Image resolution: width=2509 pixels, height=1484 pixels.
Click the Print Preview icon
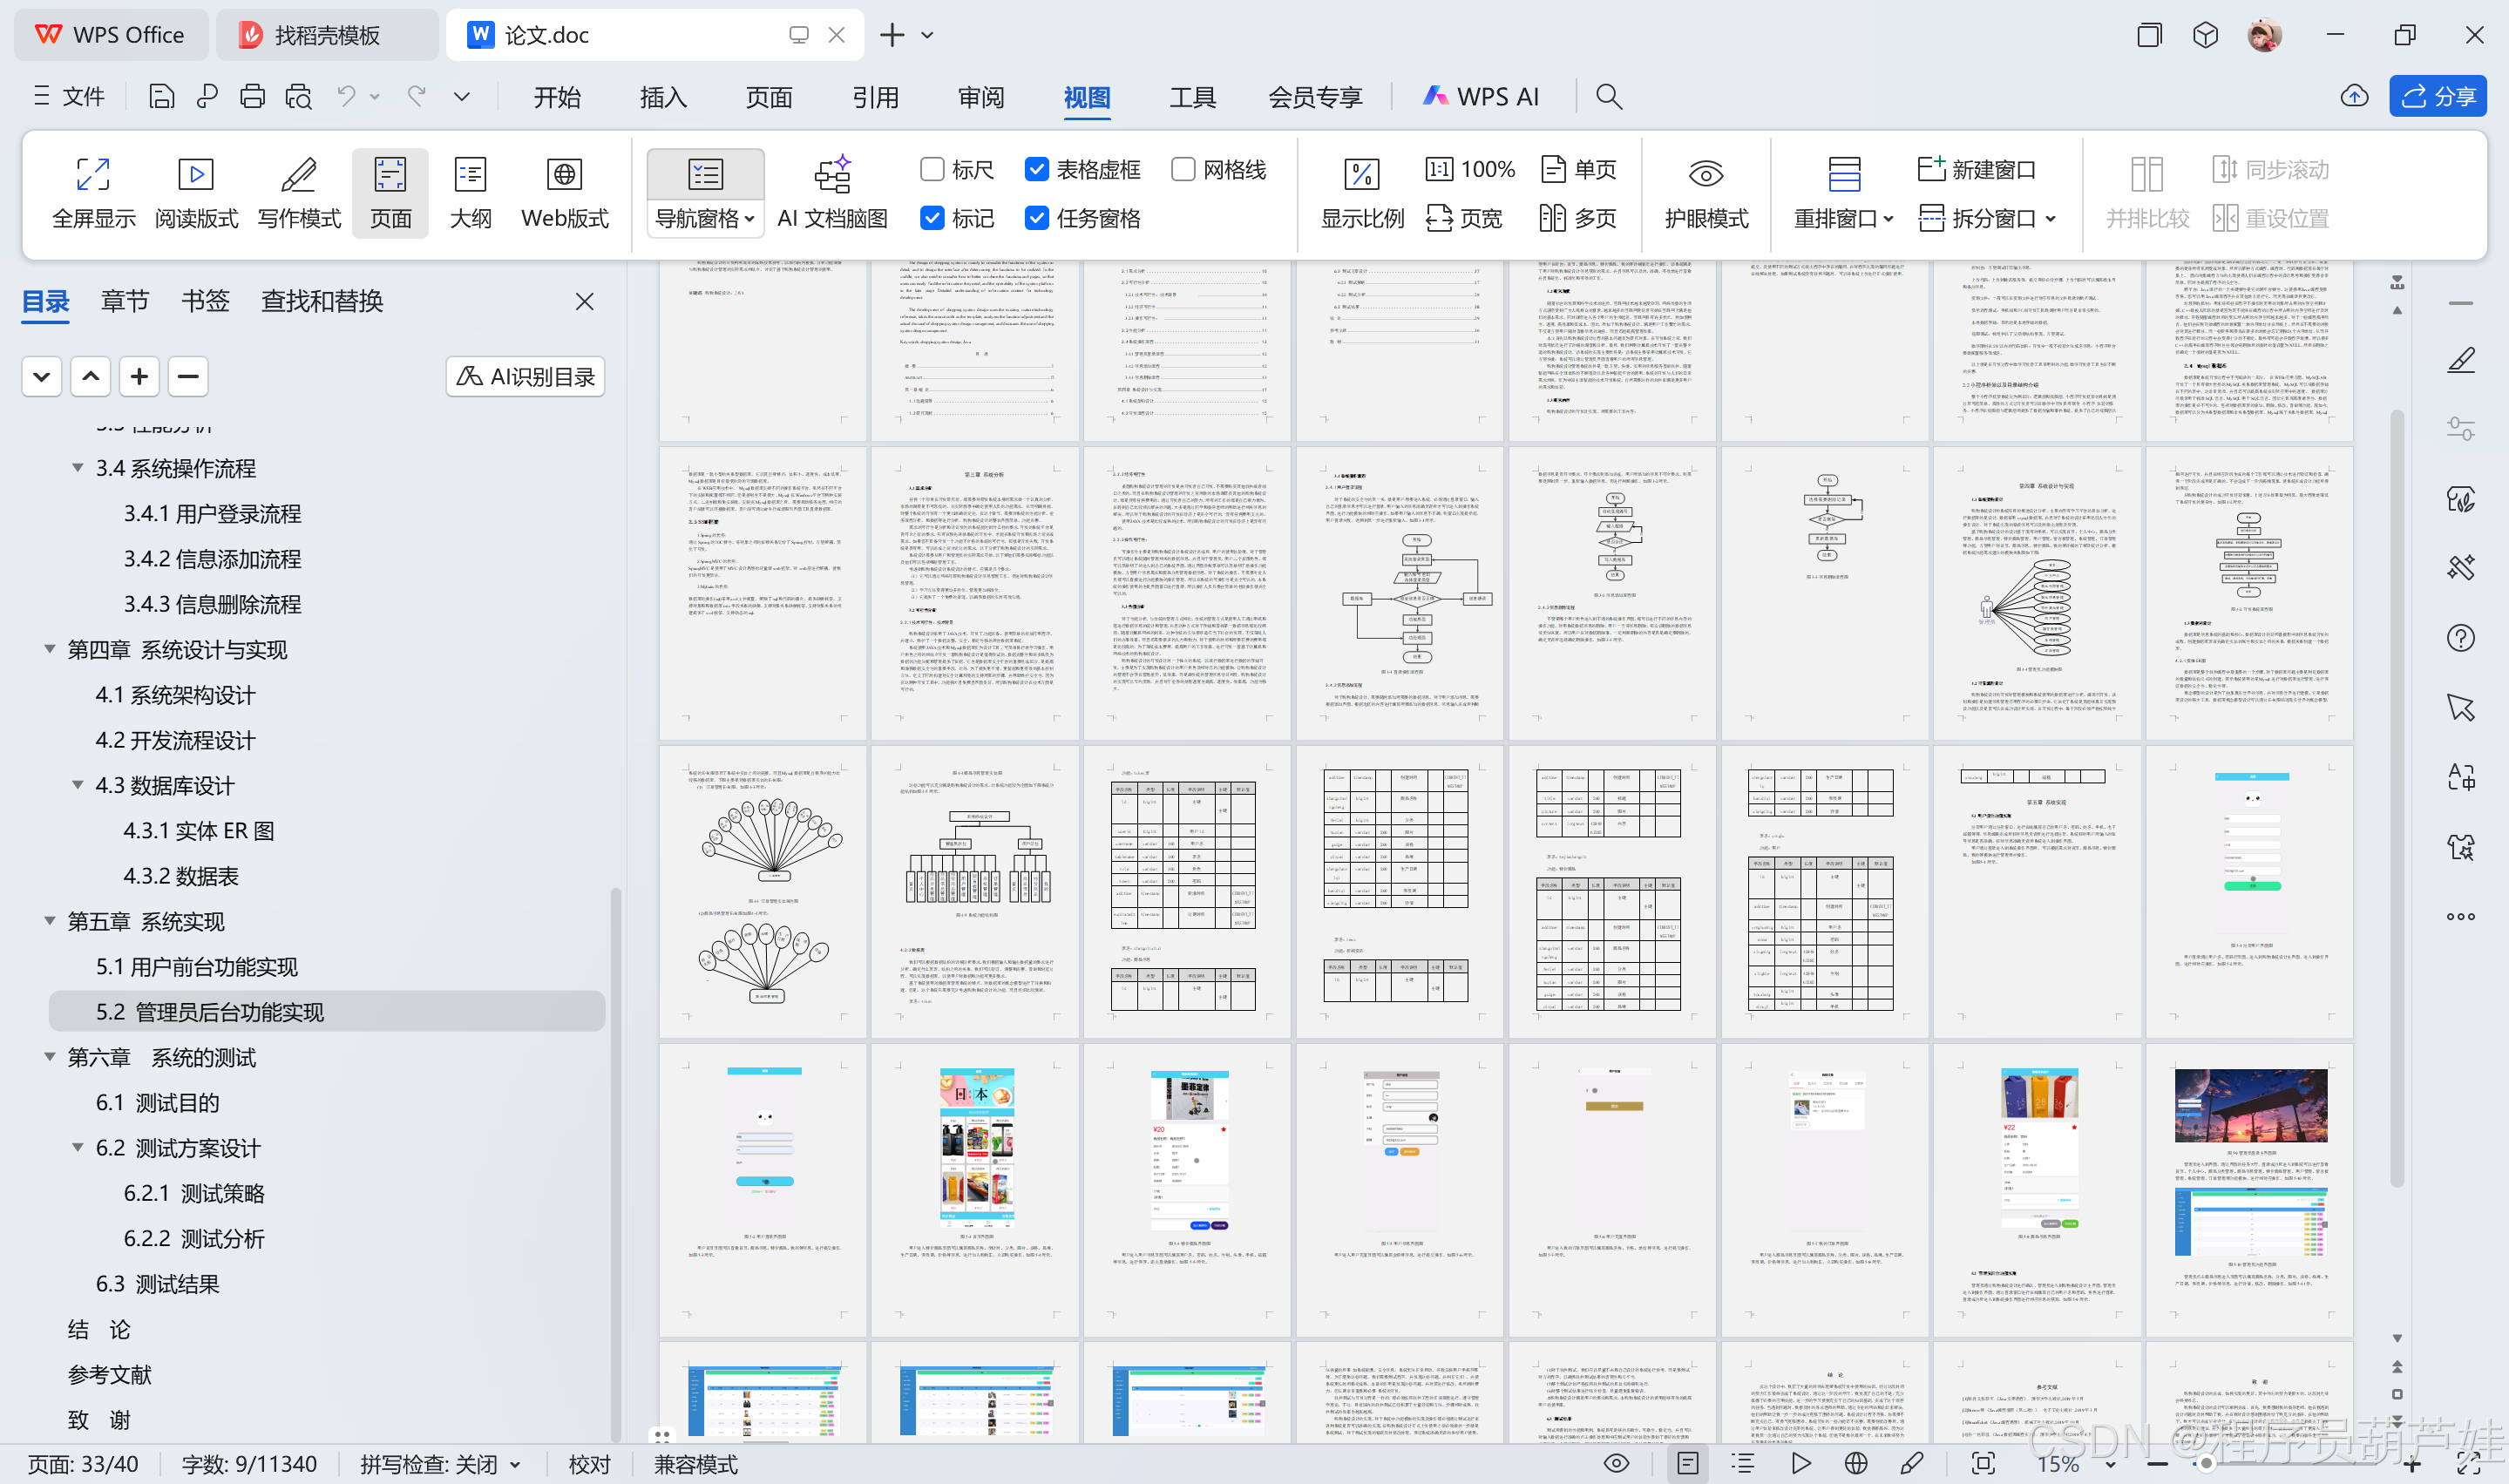[299, 96]
